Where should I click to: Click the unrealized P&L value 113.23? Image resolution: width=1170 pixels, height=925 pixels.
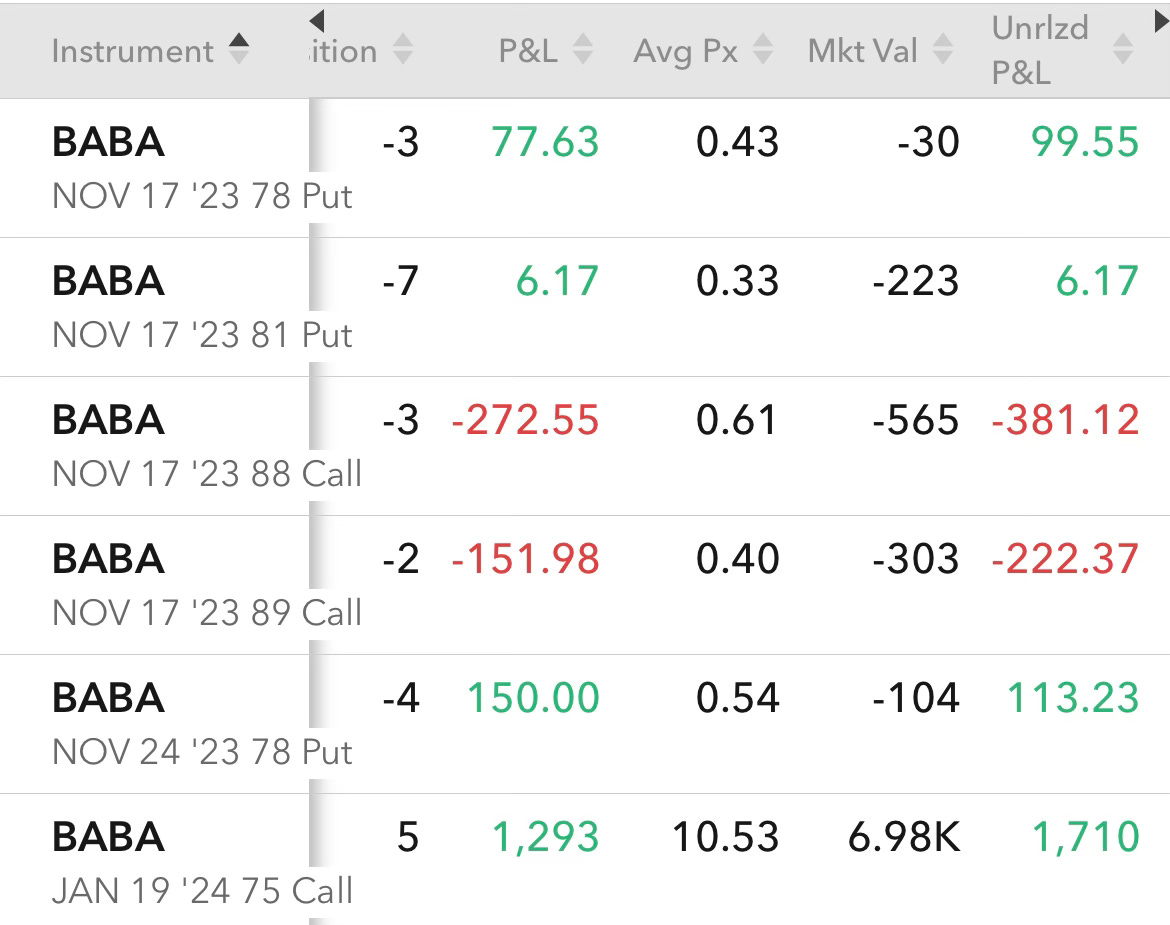tap(1073, 698)
